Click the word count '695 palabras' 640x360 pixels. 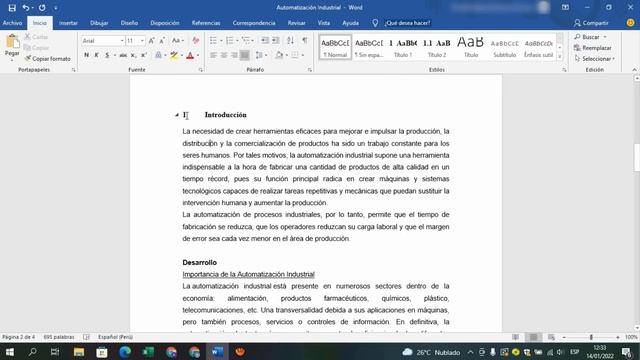(x=59, y=337)
